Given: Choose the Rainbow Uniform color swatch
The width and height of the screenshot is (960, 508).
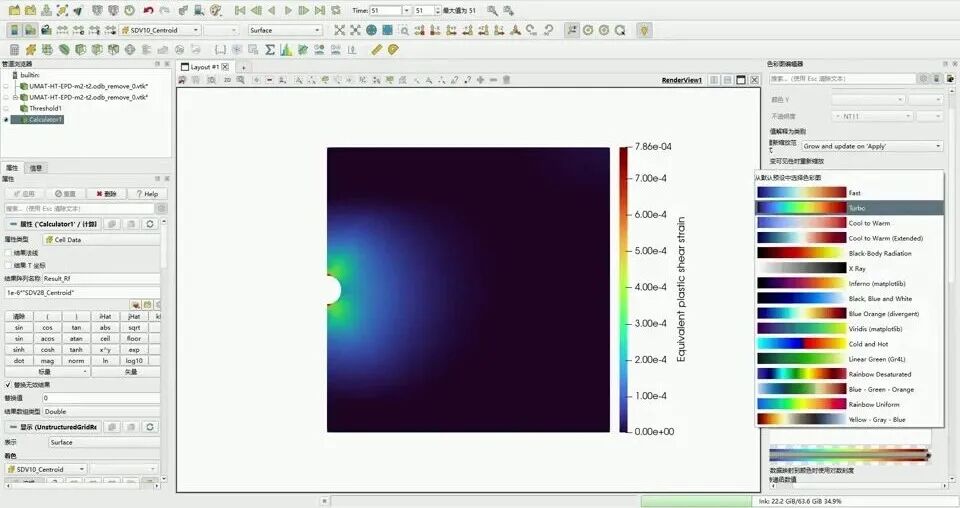Looking at the screenshot, I should pyautogui.click(x=801, y=404).
